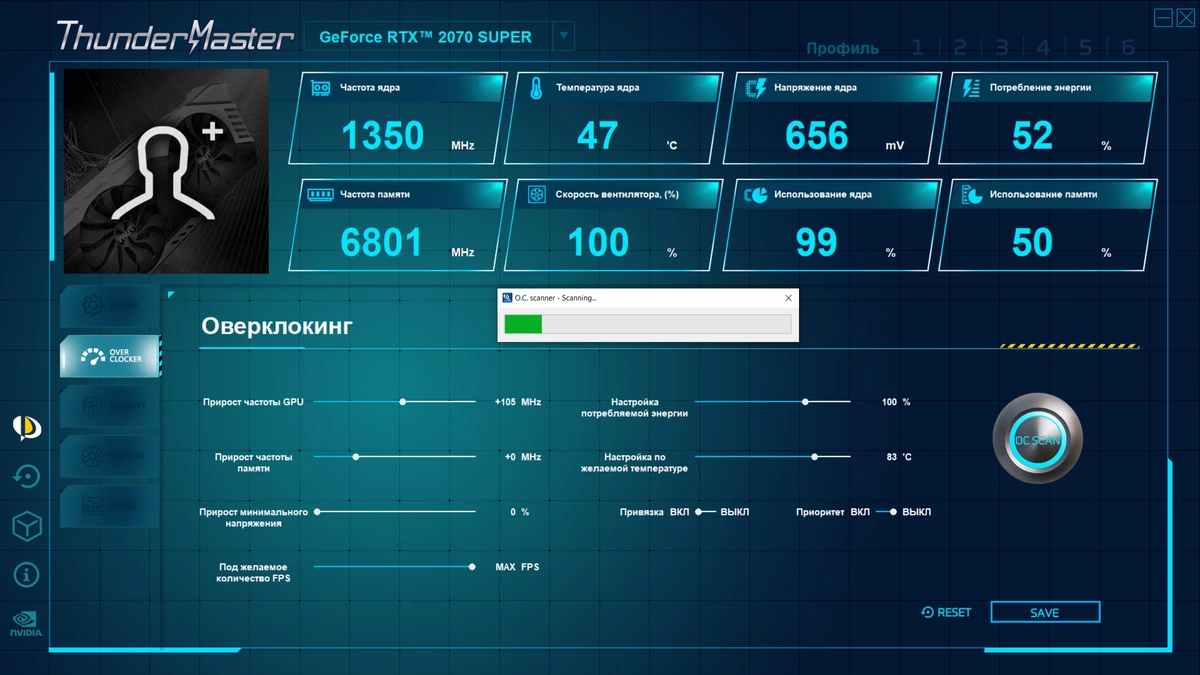Open the info circle icon
Screen dimensions: 1200x675
pos(26,575)
